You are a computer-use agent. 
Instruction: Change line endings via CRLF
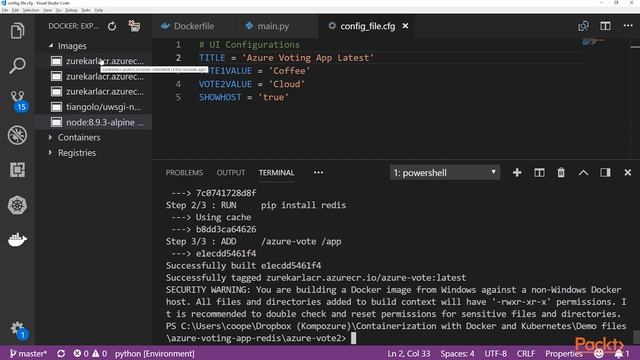tap(526, 353)
